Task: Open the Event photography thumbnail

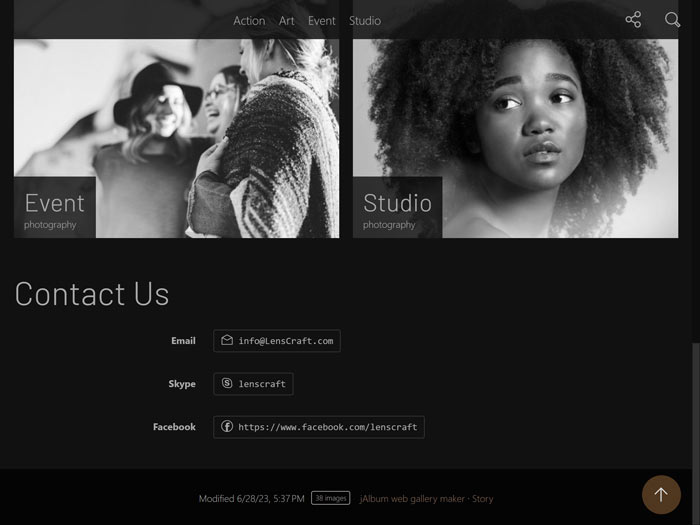Action: (x=176, y=138)
